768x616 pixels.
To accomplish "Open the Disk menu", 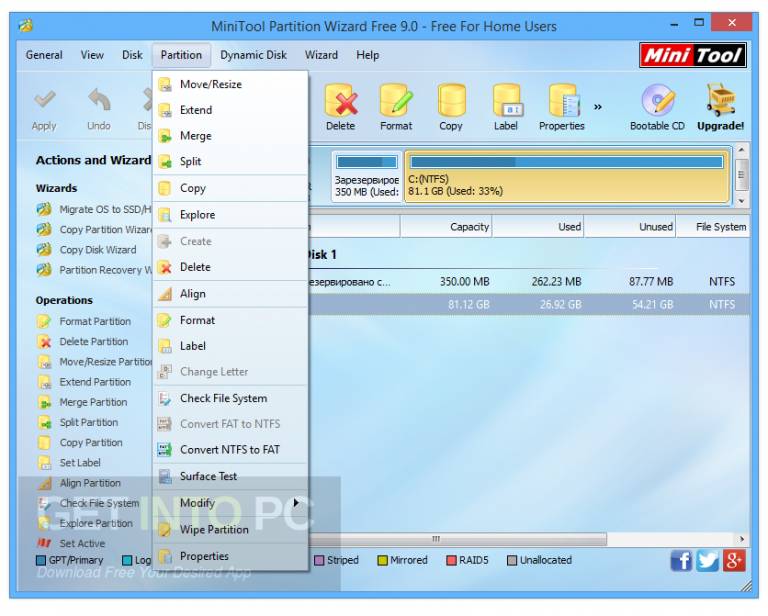I will point(132,55).
